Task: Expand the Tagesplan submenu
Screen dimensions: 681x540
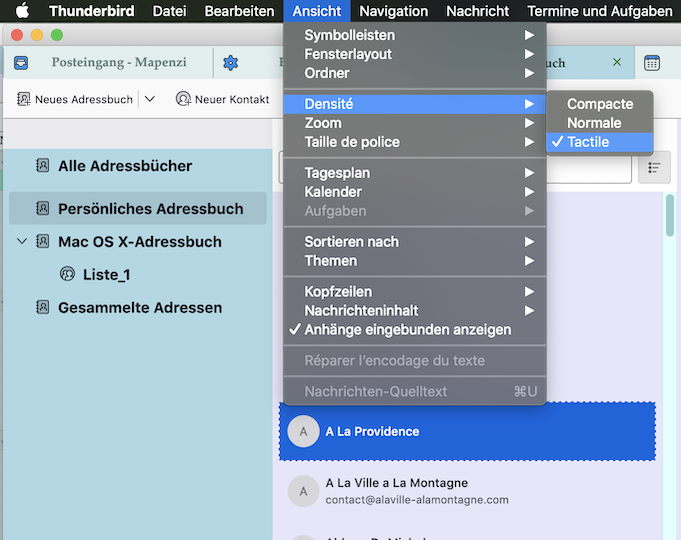Action: point(414,173)
